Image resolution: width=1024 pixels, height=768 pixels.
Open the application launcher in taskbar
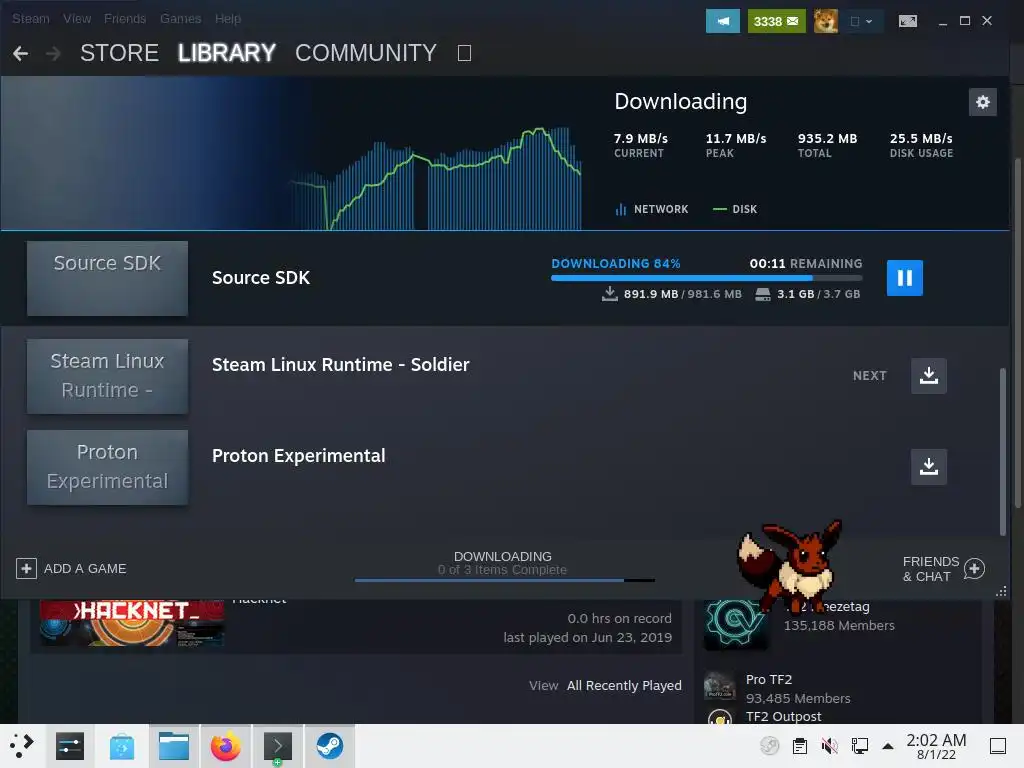click(22, 746)
